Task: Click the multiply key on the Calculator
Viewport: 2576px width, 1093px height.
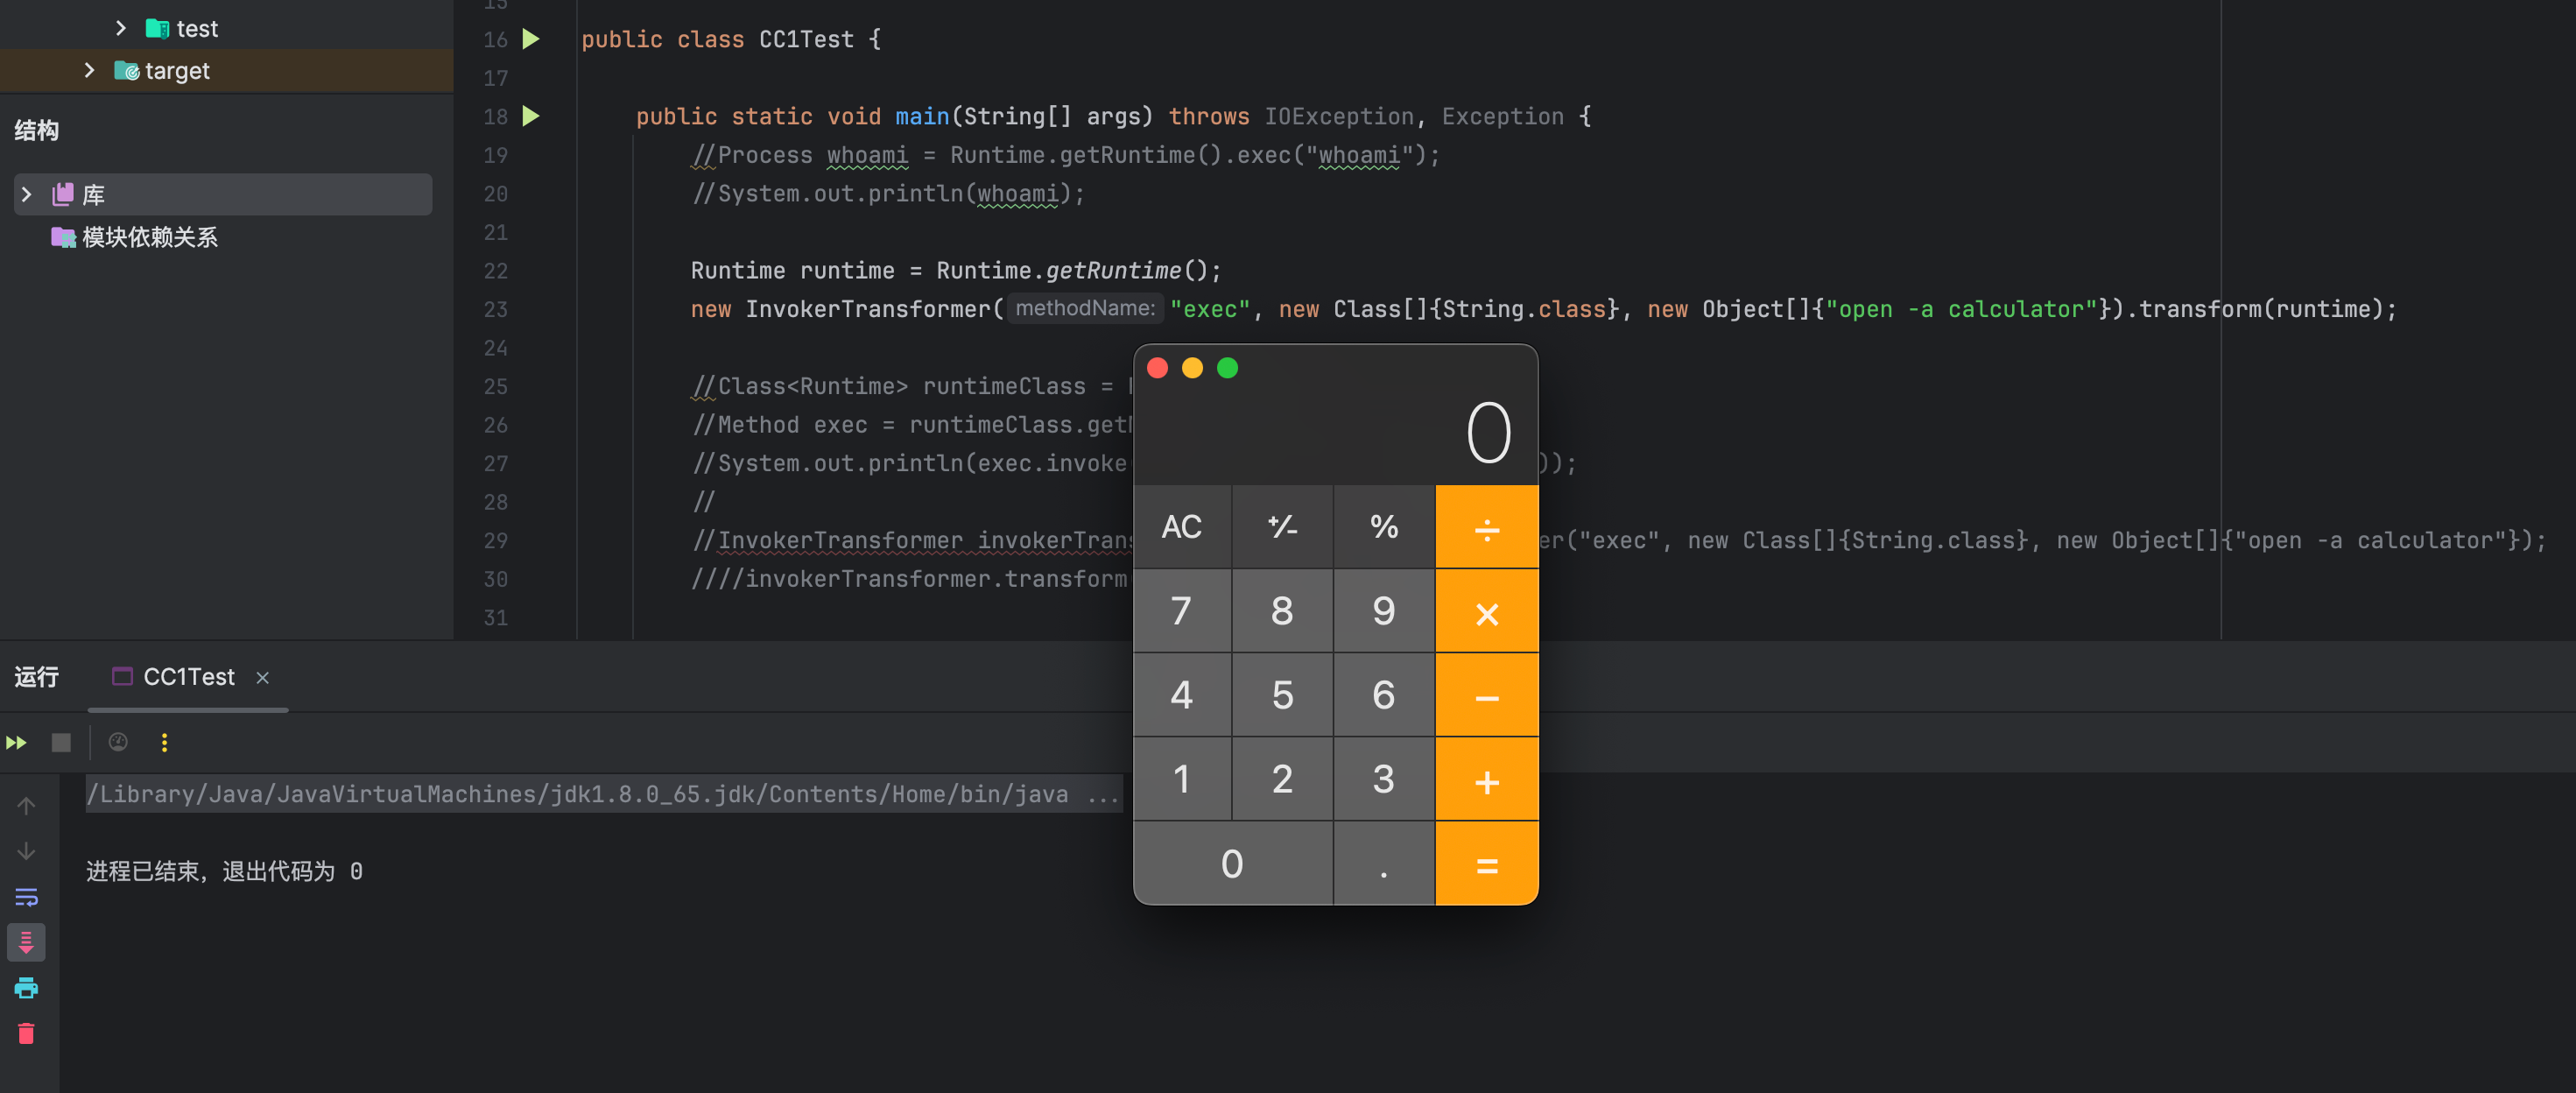Action: [1487, 612]
